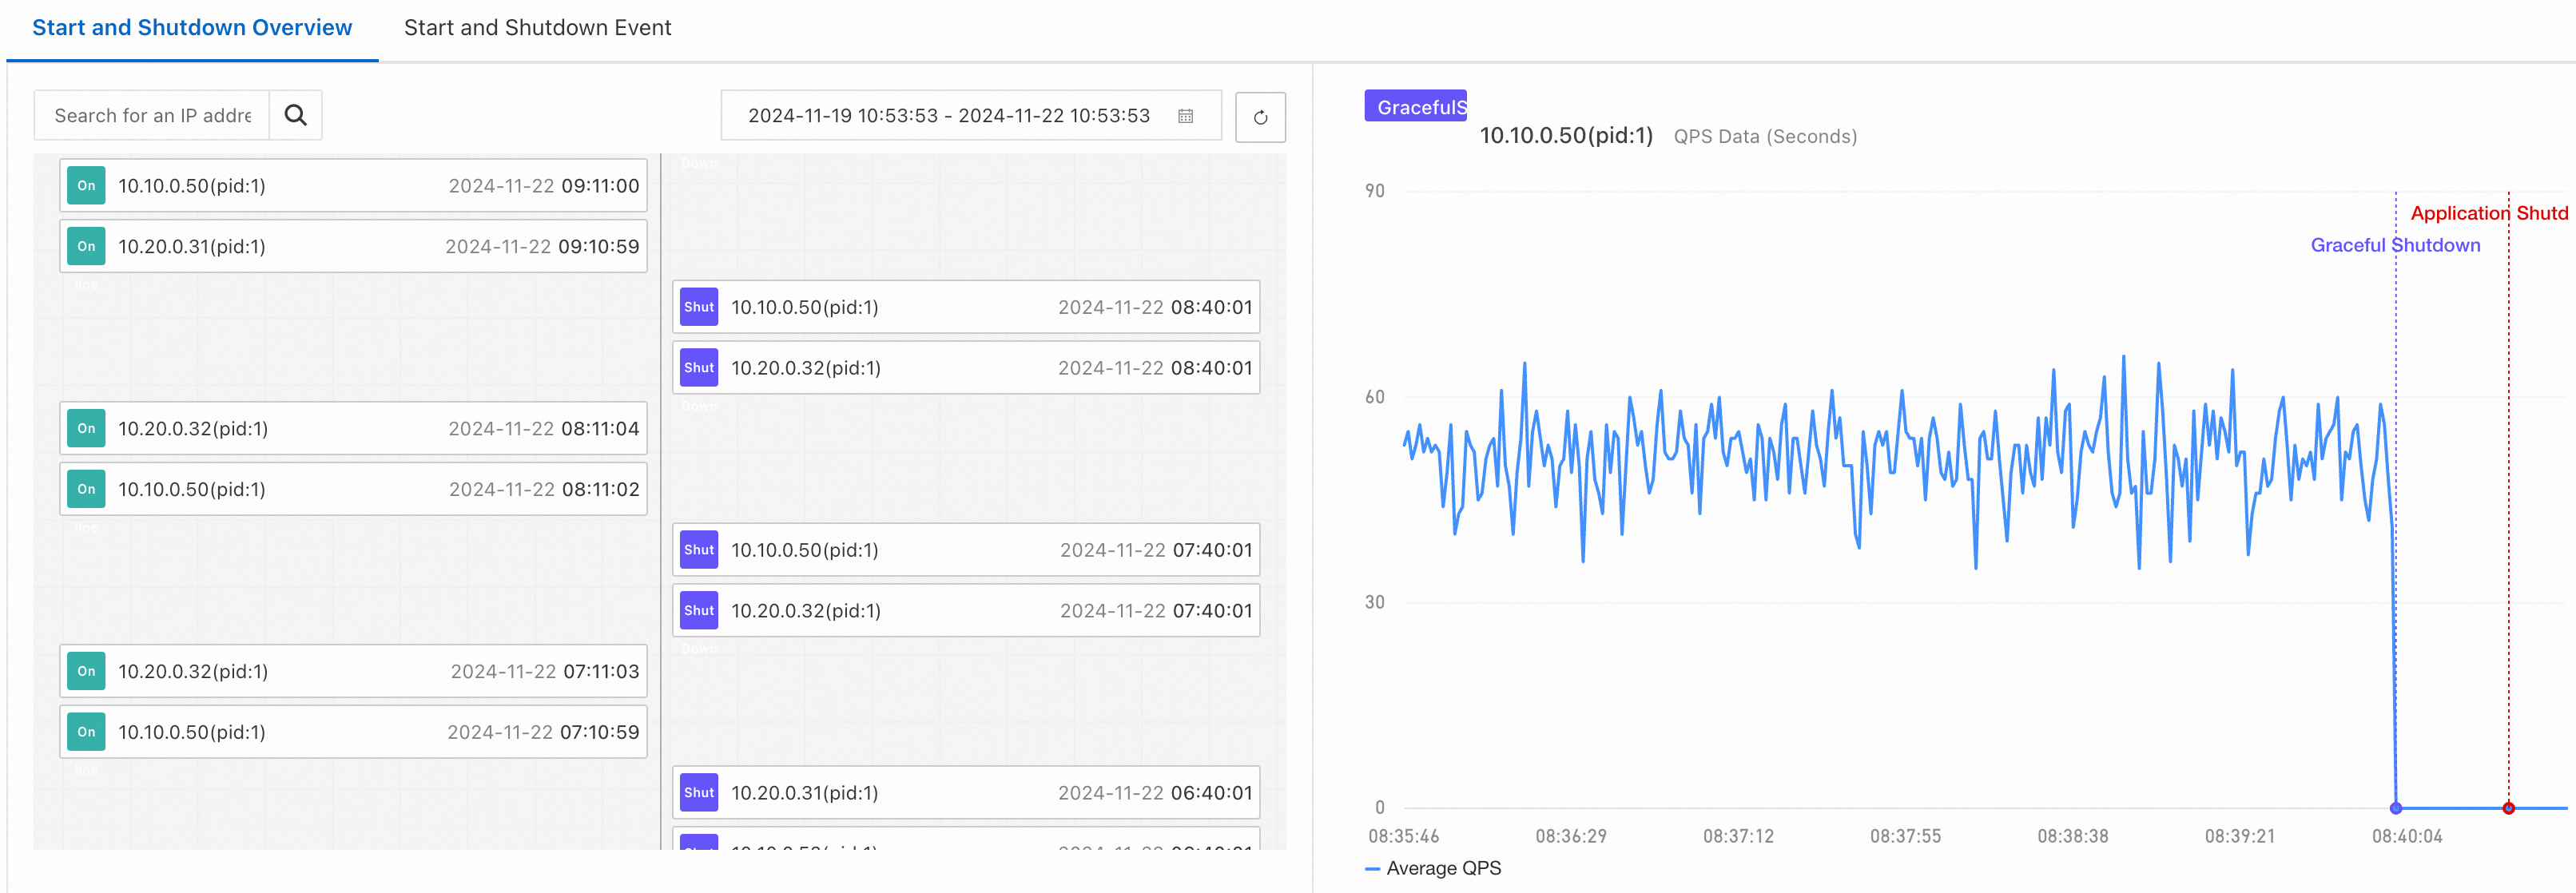Click Shut badge for 10.20.0.32 at 07:40:01
This screenshot has height=893, width=2576.
tap(698, 610)
